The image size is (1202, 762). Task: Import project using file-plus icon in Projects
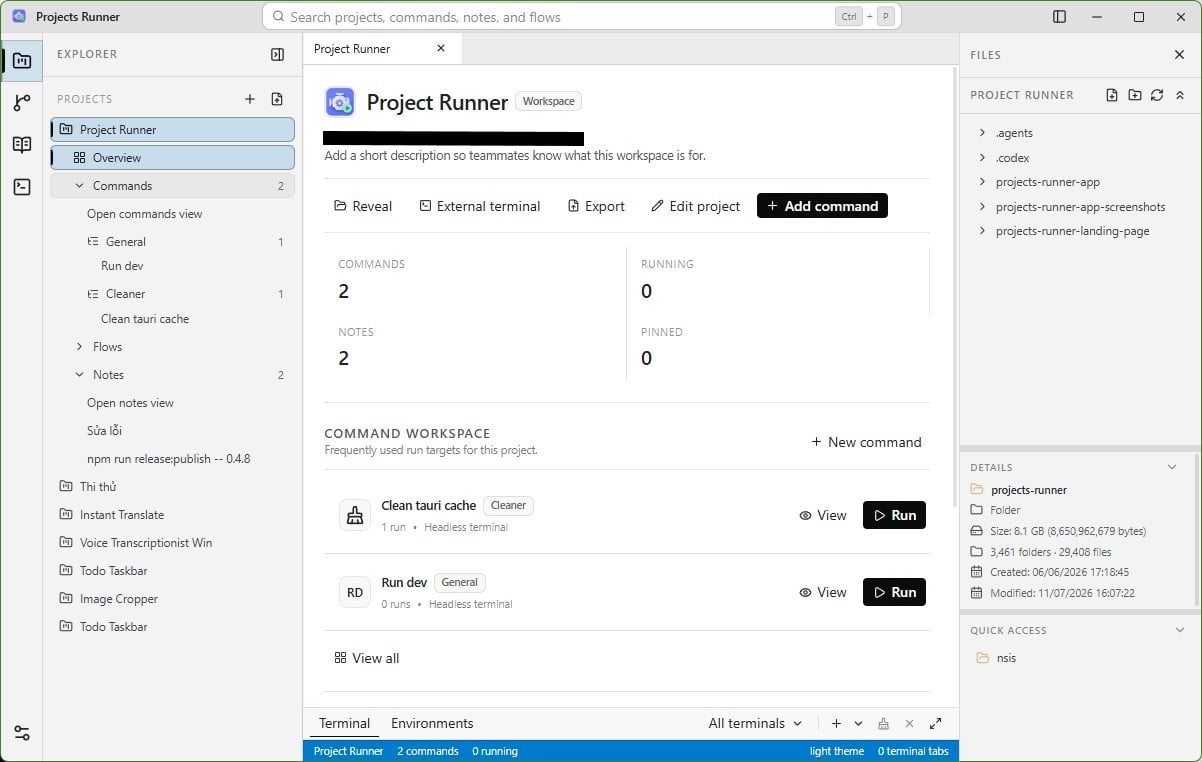pyautogui.click(x=277, y=99)
